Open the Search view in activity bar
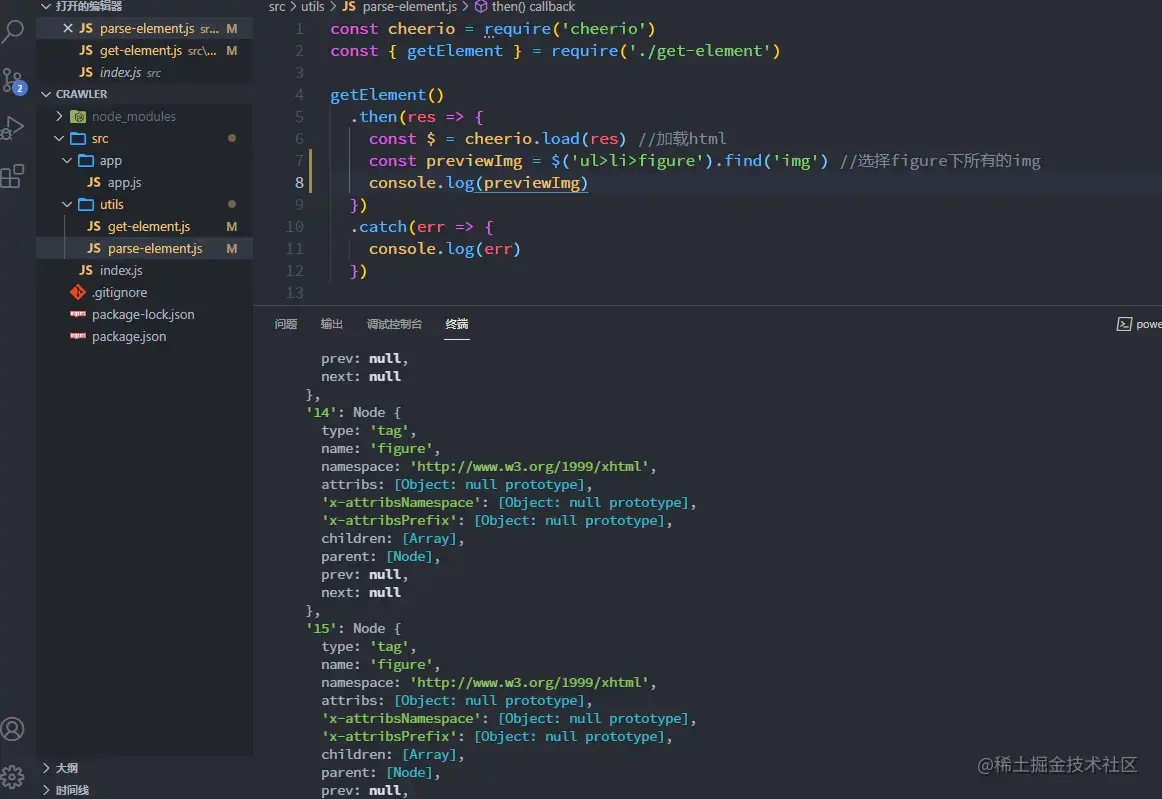 coord(13,31)
